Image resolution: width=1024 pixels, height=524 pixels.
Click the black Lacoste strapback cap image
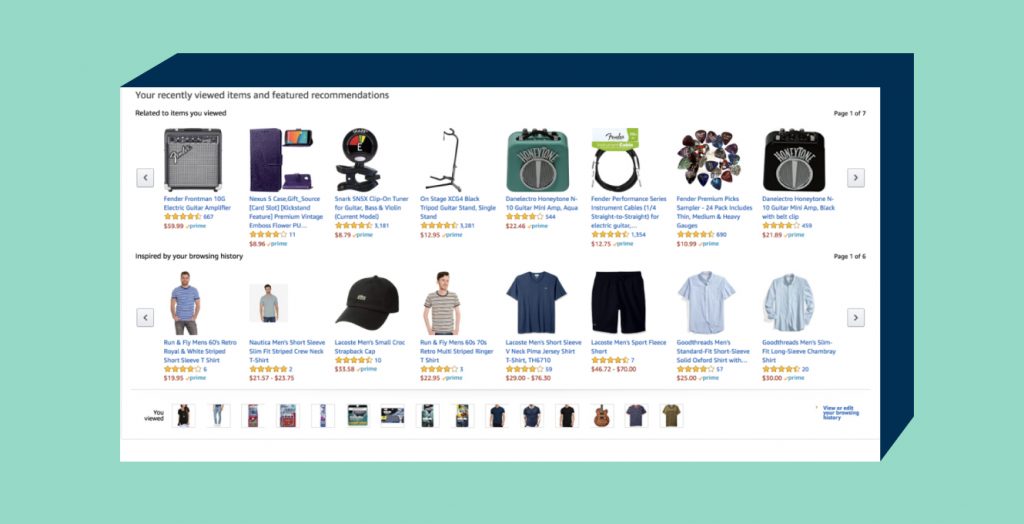[367, 301]
